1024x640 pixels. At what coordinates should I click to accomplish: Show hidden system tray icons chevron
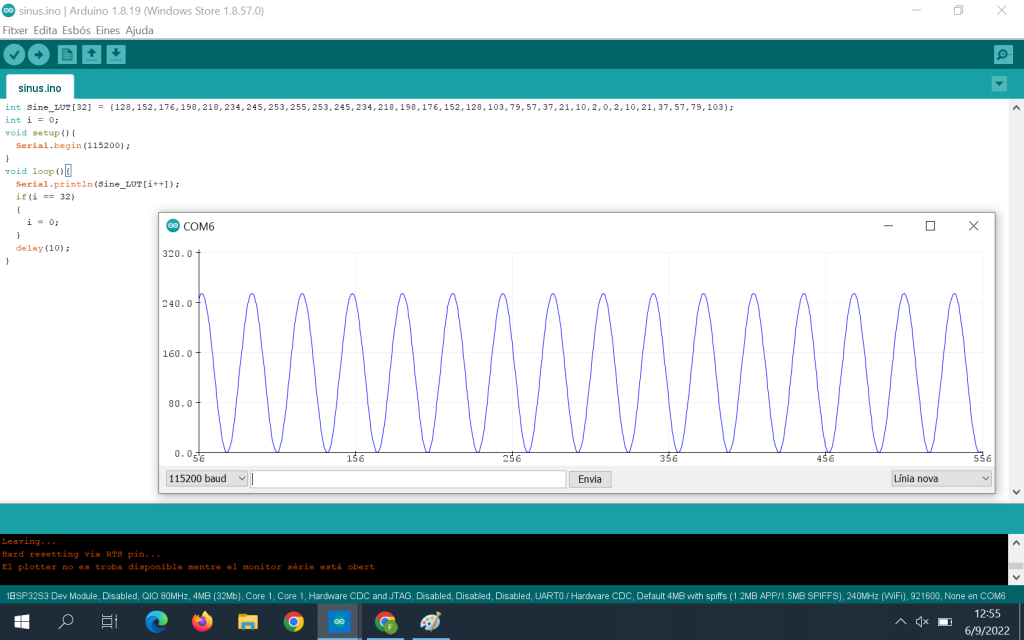point(900,622)
